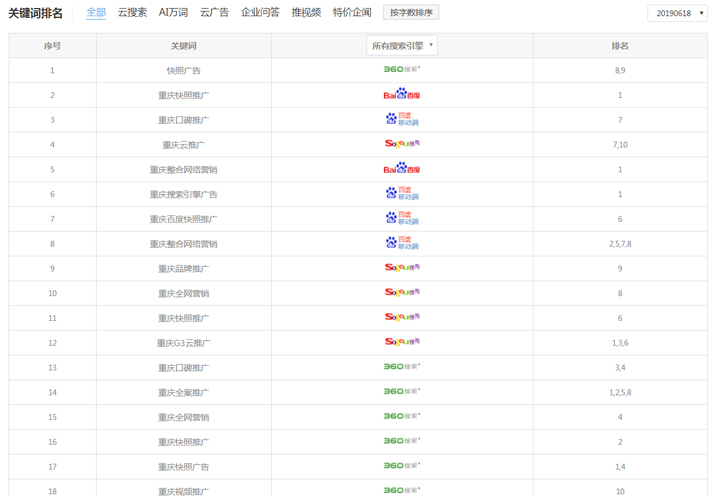Image resolution: width=720 pixels, height=496 pixels.
Task: Click the 360 search logo in row 14
Action: [402, 391]
